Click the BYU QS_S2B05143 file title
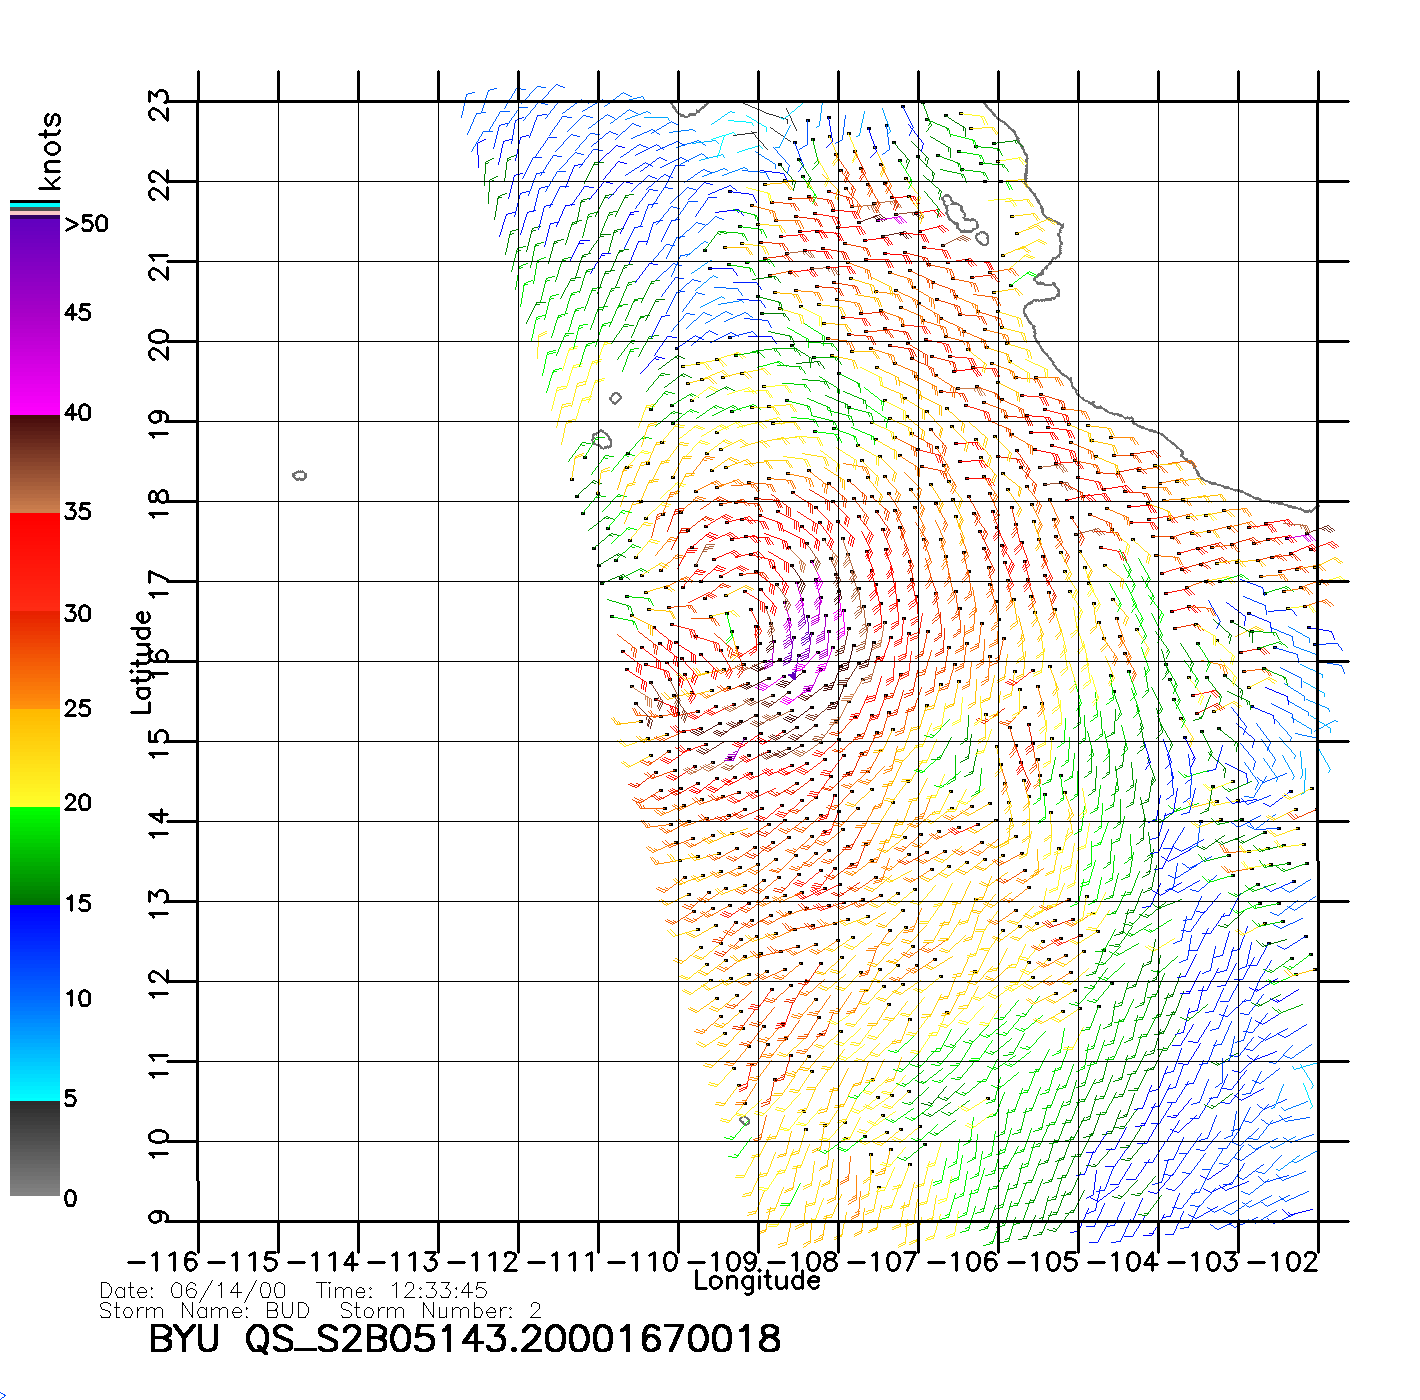Image resolution: width=1420 pixels, height=1400 pixels. pyautogui.click(x=464, y=1339)
